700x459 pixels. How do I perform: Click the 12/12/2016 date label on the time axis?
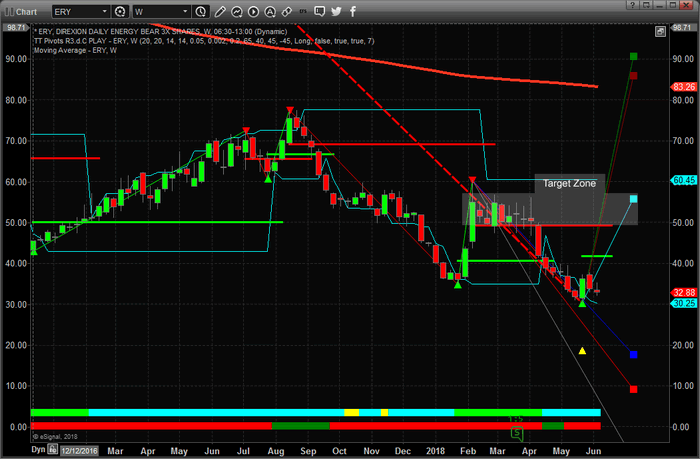coord(79,451)
